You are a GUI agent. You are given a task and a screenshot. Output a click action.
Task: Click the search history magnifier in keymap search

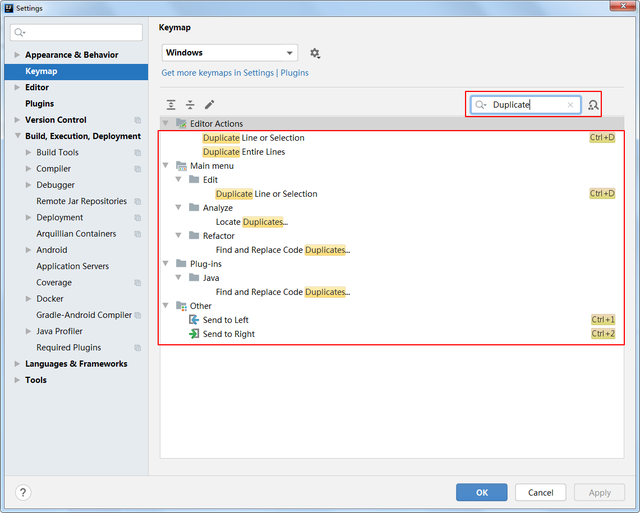481,105
